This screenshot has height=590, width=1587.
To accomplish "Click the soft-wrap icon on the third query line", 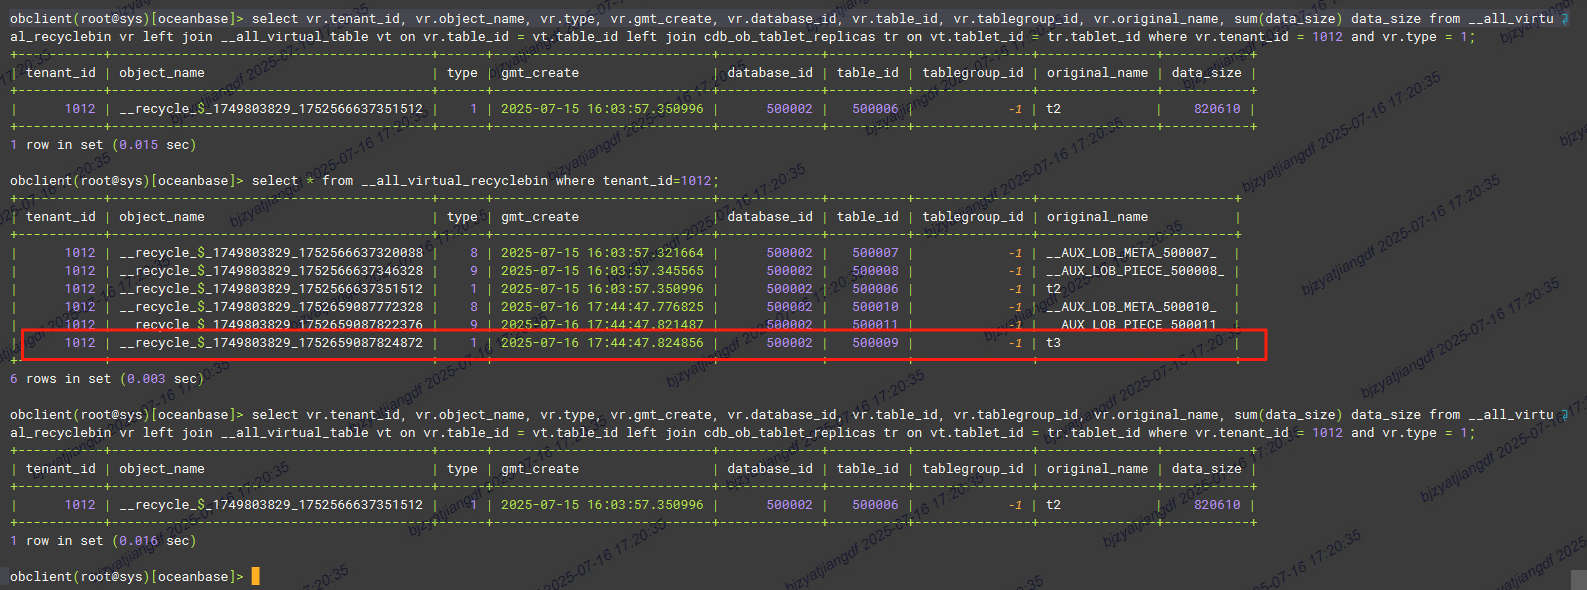I will pos(1565,415).
